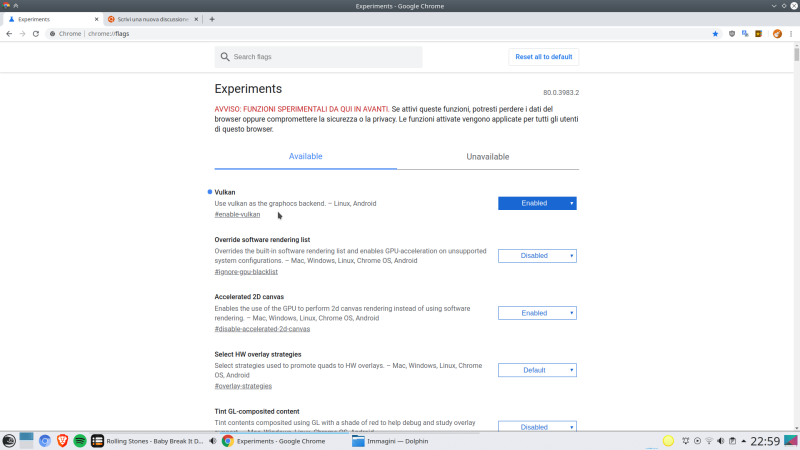Click the Accelerated 2D canvas title

tap(249, 296)
